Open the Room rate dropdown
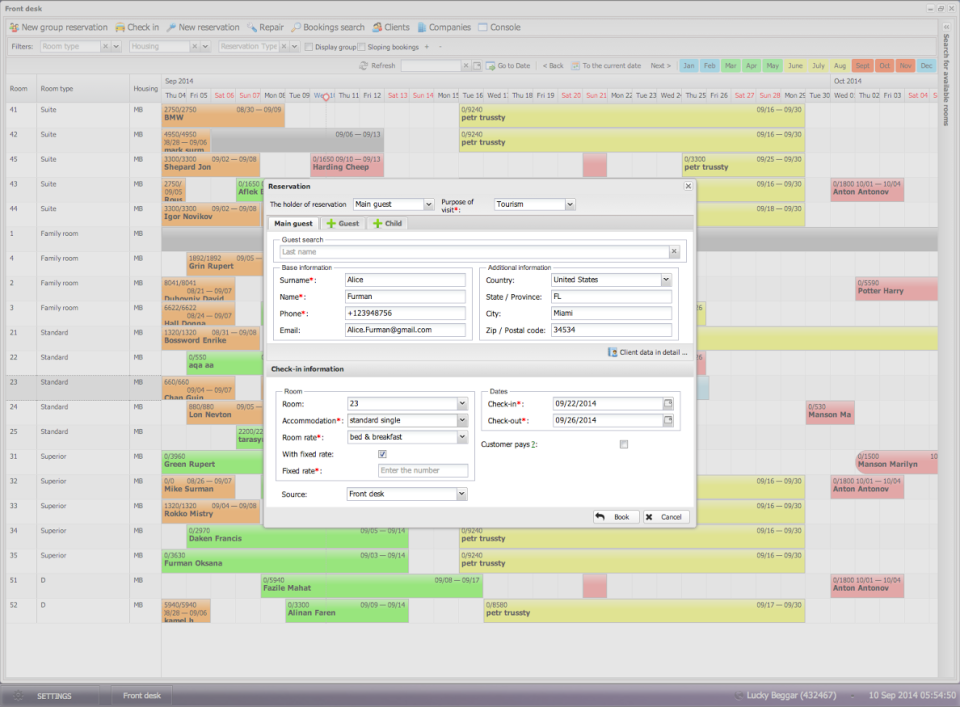Image resolution: width=960 pixels, height=707 pixels. click(462, 437)
